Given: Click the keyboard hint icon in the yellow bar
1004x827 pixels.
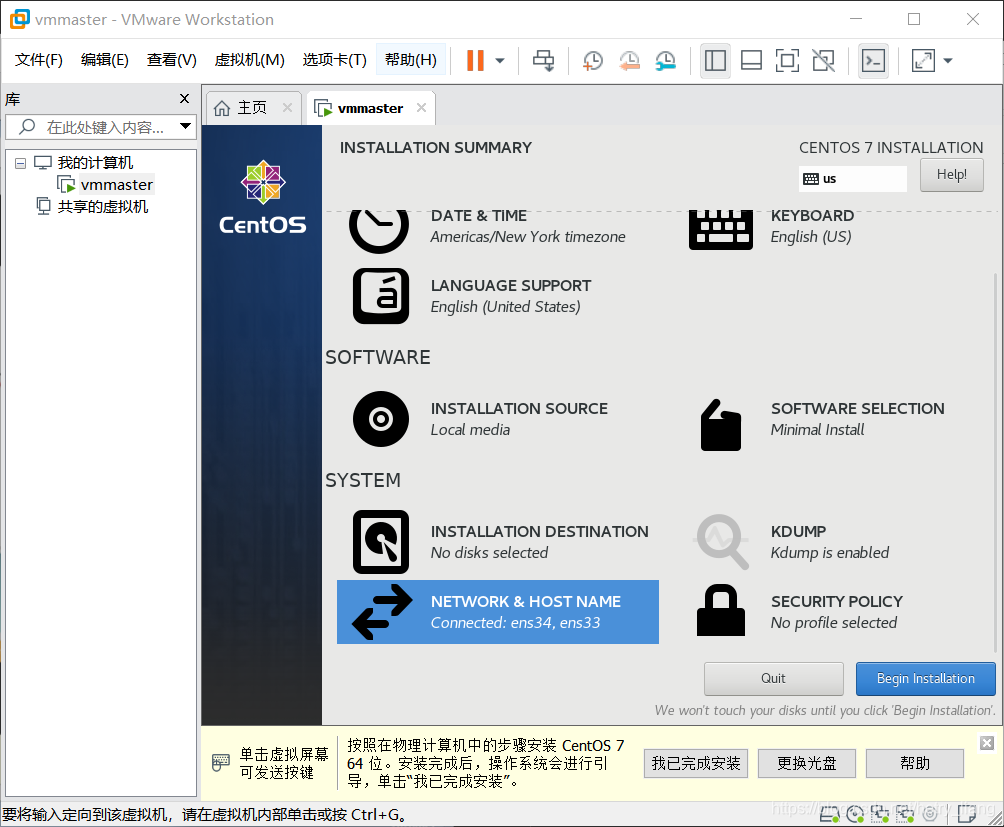Looking at the screenshot, I should pos(220,762).
